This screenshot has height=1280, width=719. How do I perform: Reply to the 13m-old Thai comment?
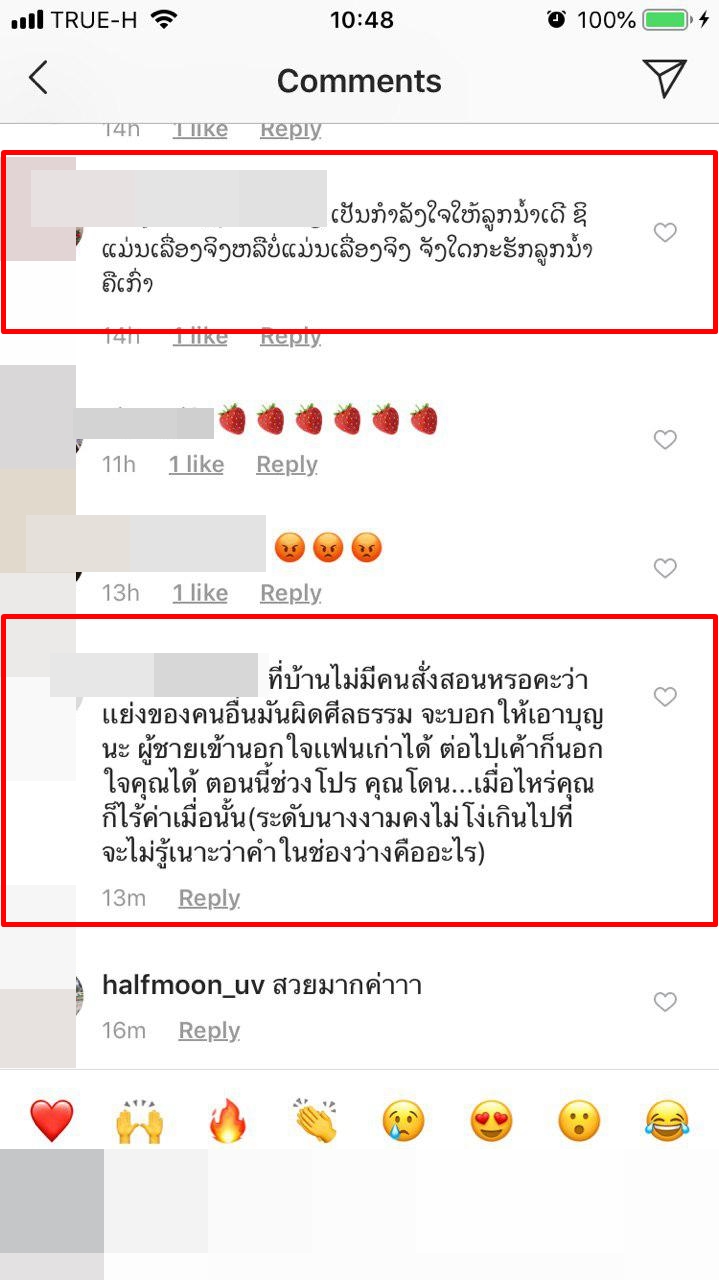(209, 898)
